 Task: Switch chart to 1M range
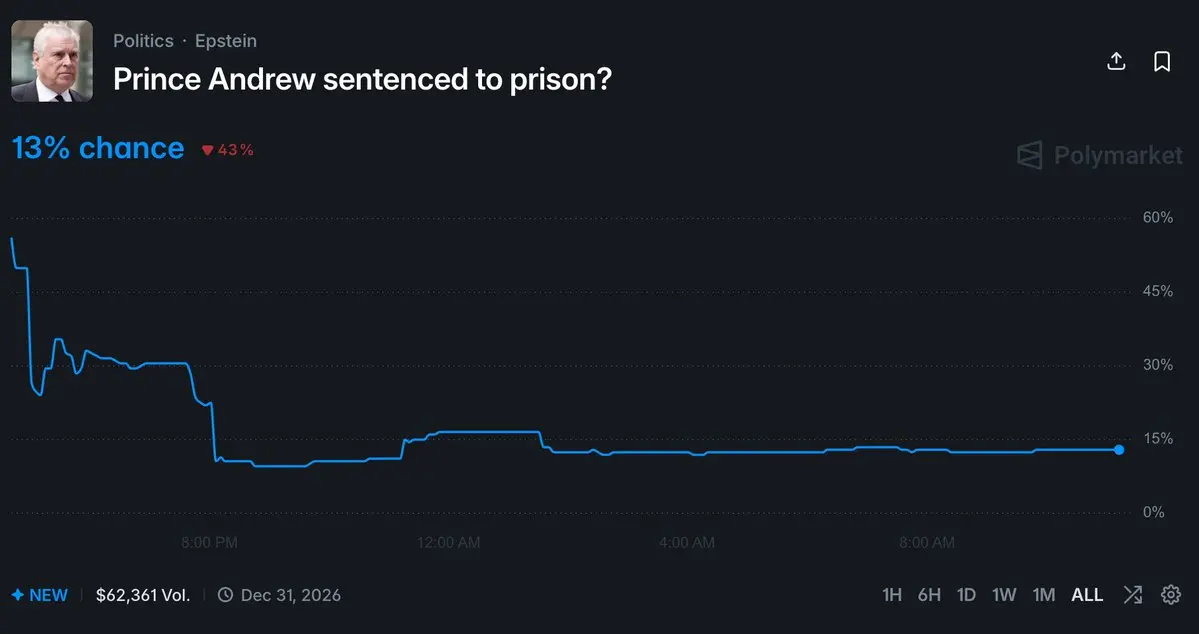tap(1044, 595)
